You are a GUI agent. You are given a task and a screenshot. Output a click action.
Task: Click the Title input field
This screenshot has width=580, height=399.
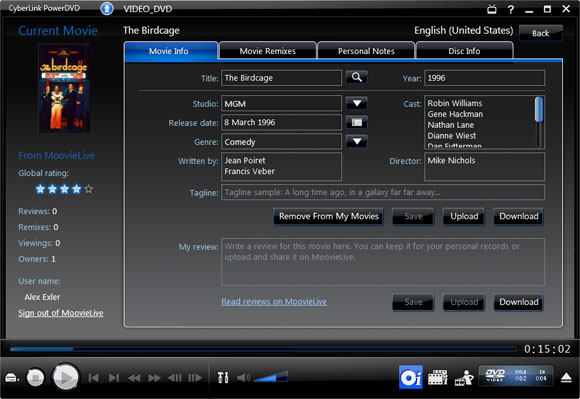(281, 78)
